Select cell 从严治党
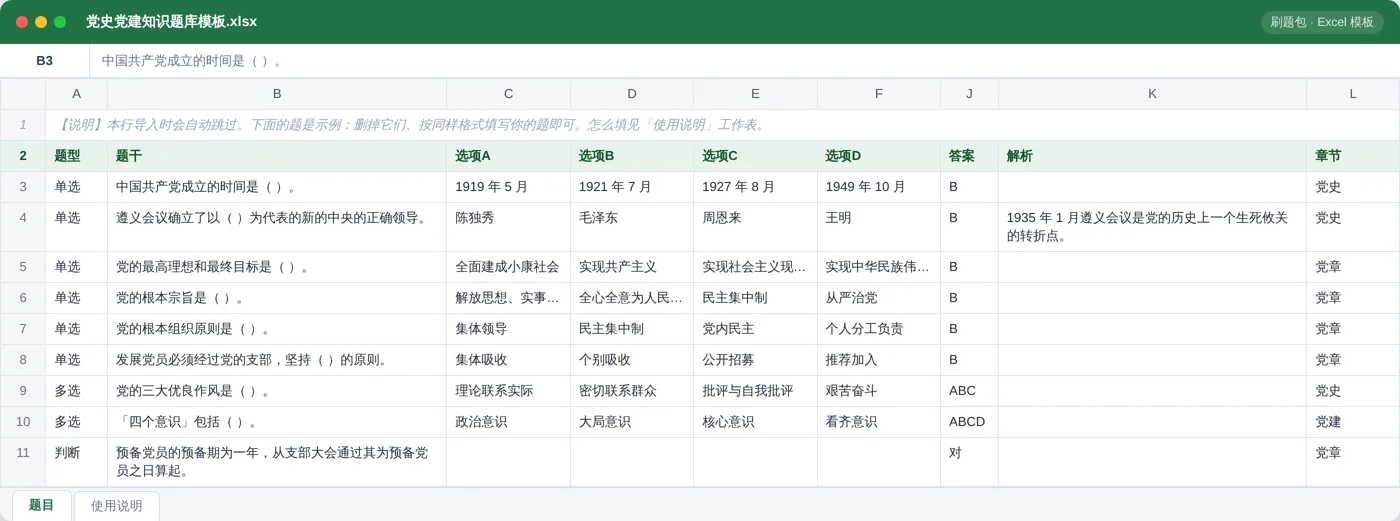This screenshot has width=1400, height=521. pyautogui.click(x=879, y=298)
